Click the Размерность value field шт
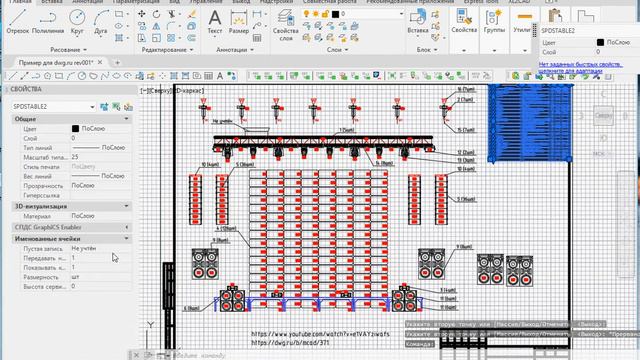Image resolution: width=640 pixels, height=360 pixels. point(101,277)
